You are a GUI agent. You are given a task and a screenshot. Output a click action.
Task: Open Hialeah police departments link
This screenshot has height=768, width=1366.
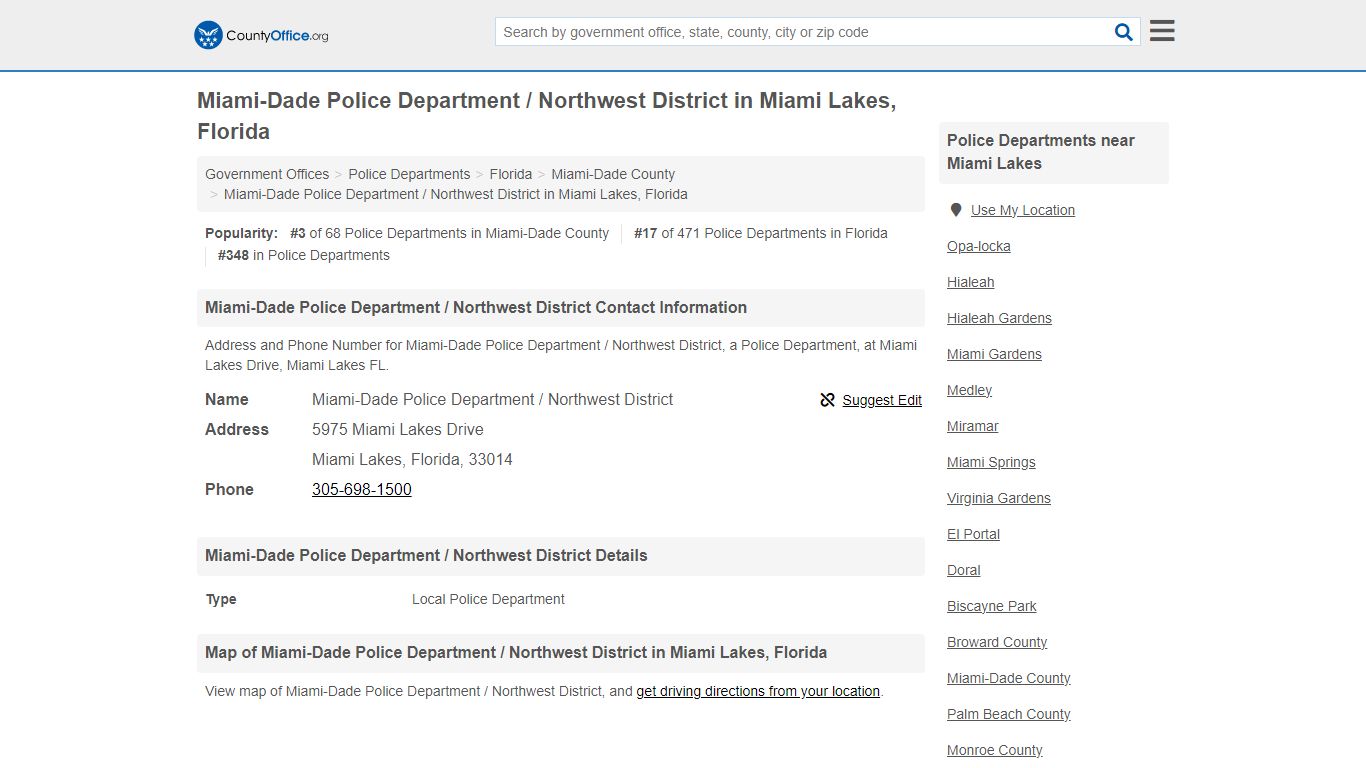pos(971,282)
